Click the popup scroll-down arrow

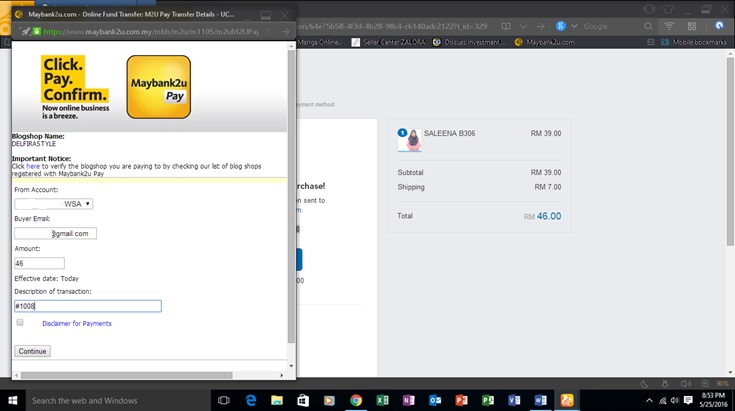click(x=291, y=366)
